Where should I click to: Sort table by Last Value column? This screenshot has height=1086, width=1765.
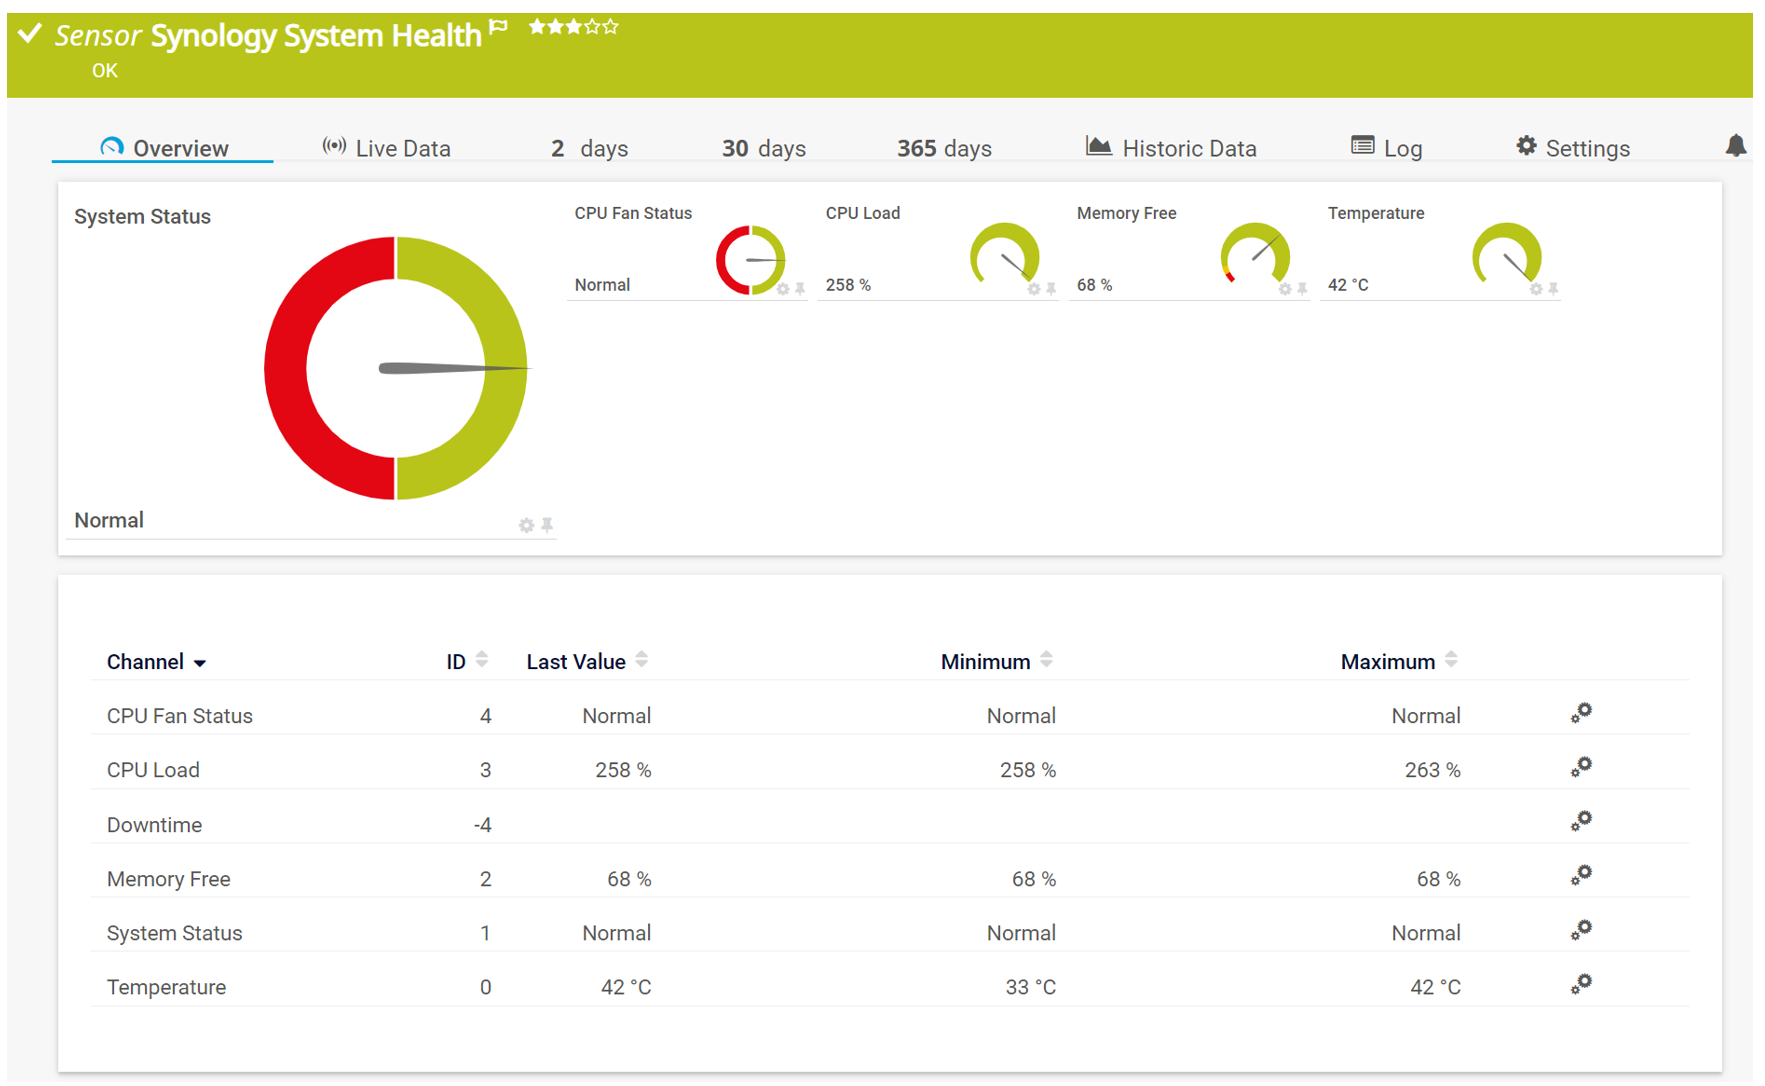(x=641, y=660)
